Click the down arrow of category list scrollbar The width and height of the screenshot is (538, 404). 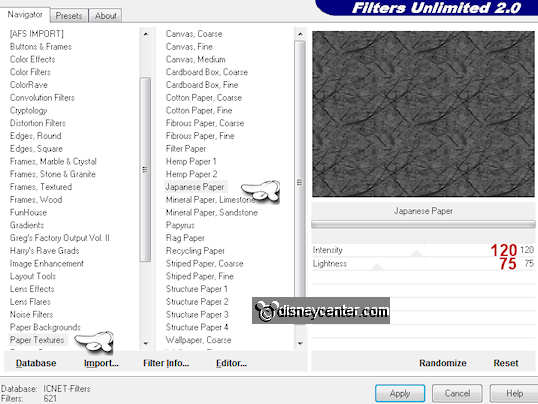[x=146, y=343]
